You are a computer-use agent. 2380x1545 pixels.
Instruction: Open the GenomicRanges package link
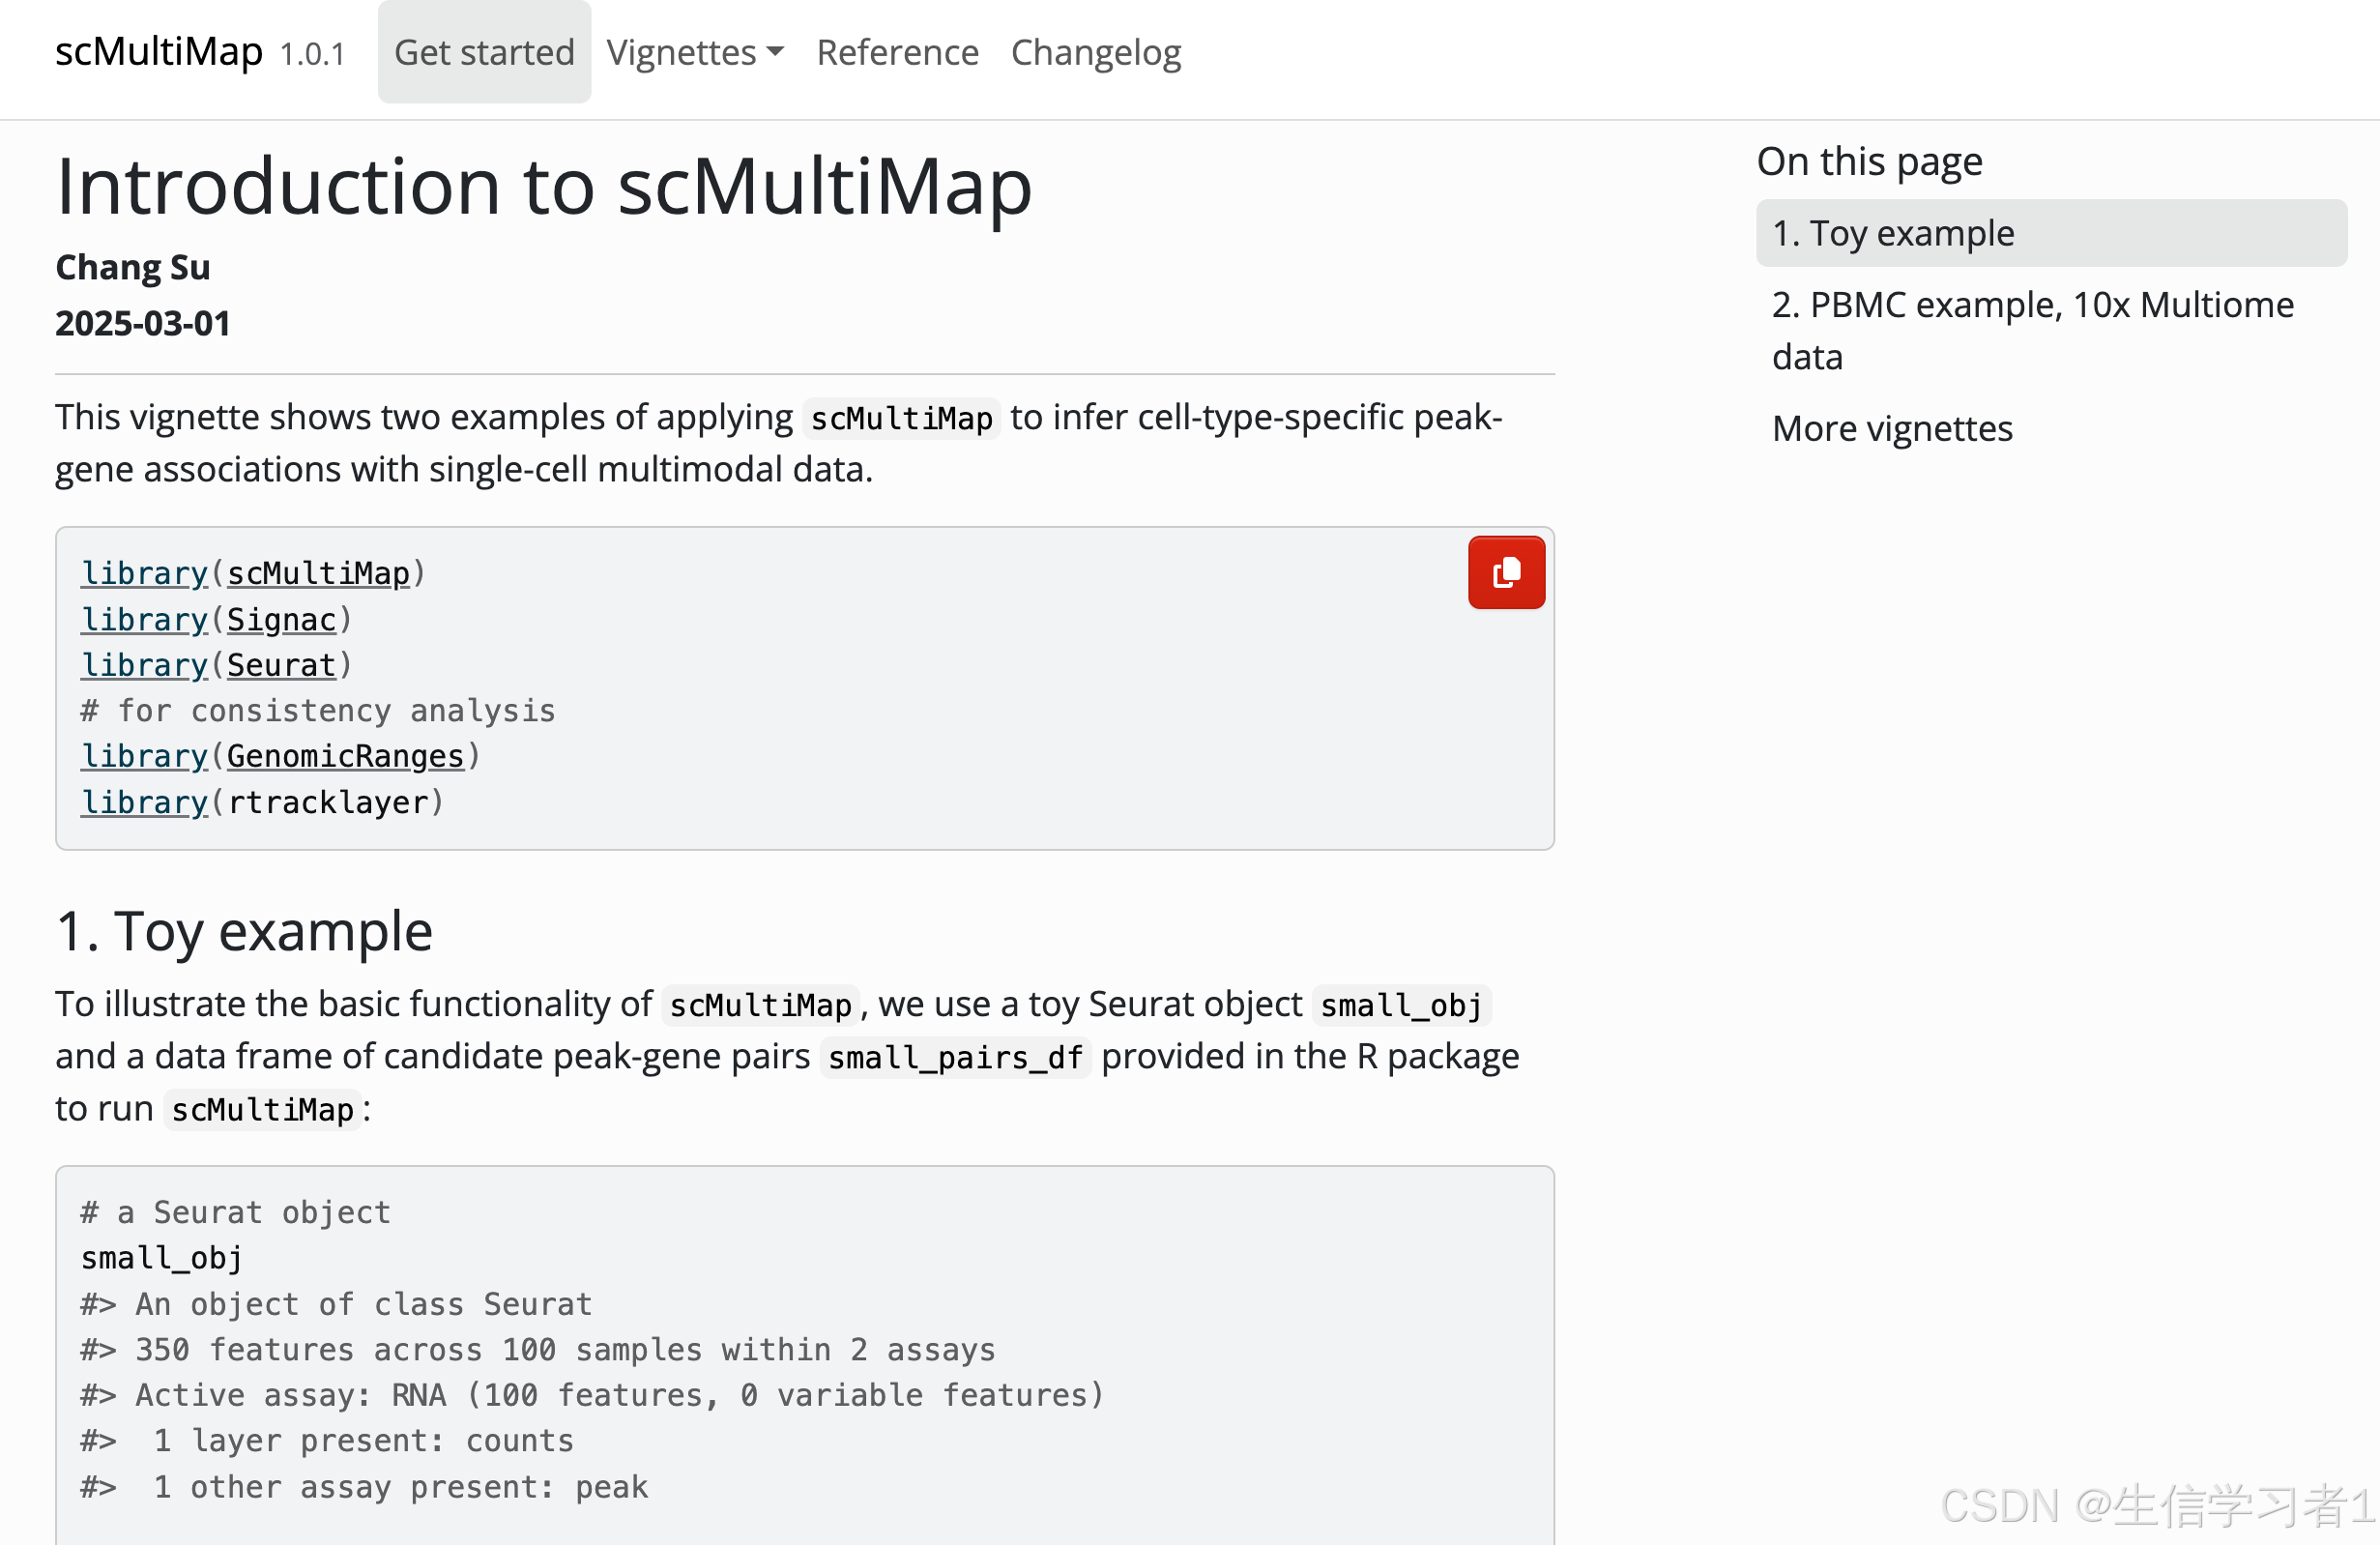[345, 756]
